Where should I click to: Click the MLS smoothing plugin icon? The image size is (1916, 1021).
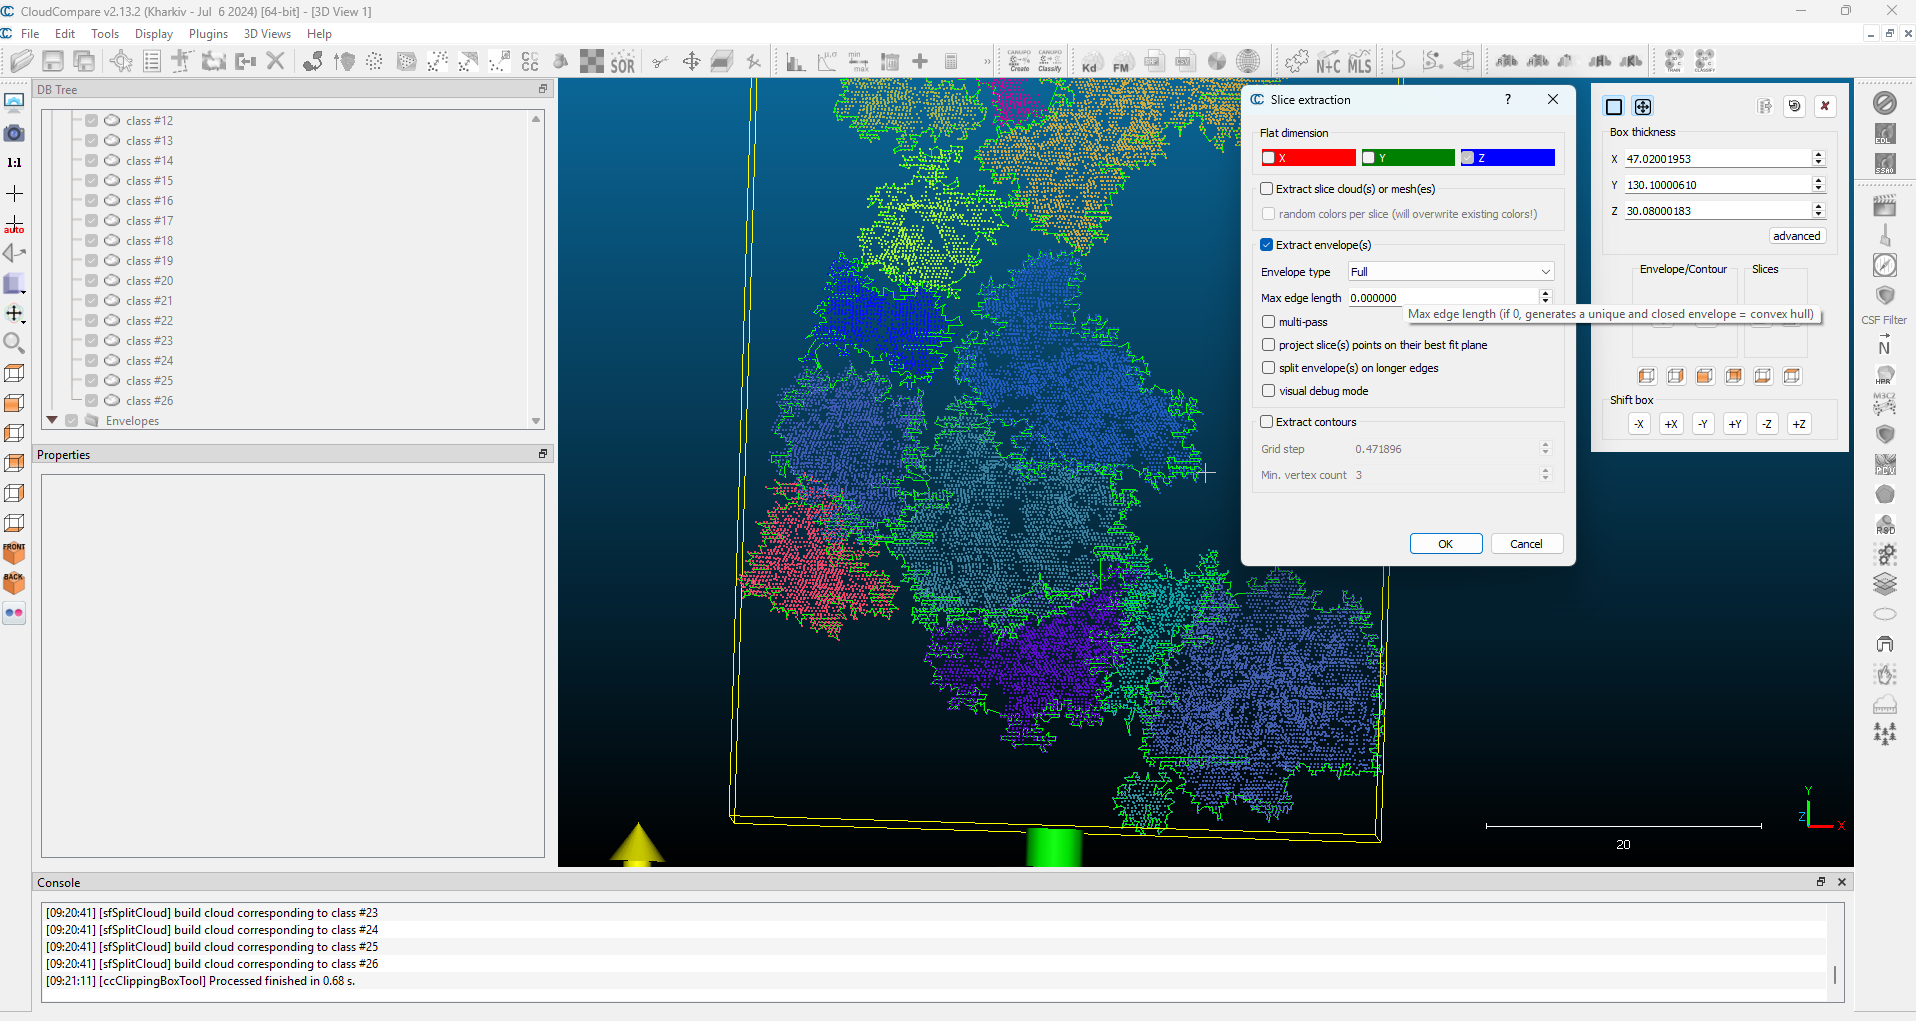pyautogui.click(x=1359, y=62)
